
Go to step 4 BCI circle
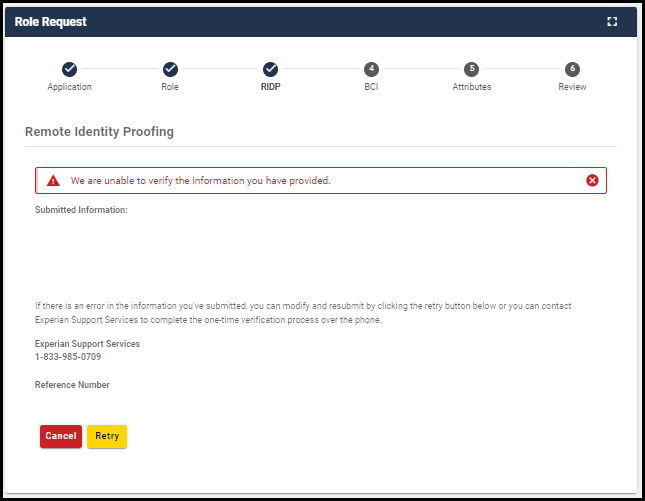[371, 69]
